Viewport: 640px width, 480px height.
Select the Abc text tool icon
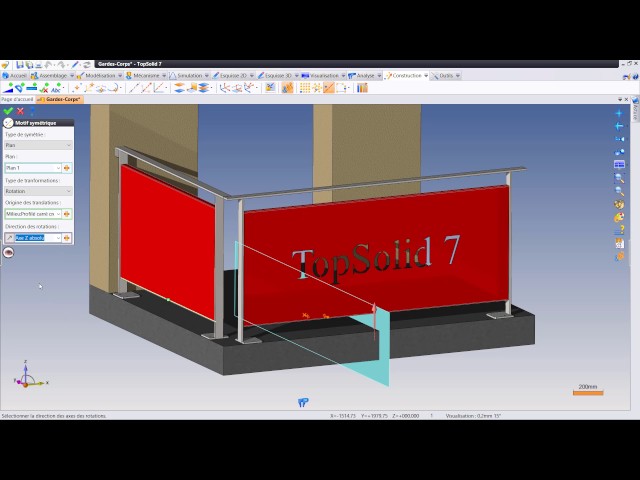pos(56,88)
